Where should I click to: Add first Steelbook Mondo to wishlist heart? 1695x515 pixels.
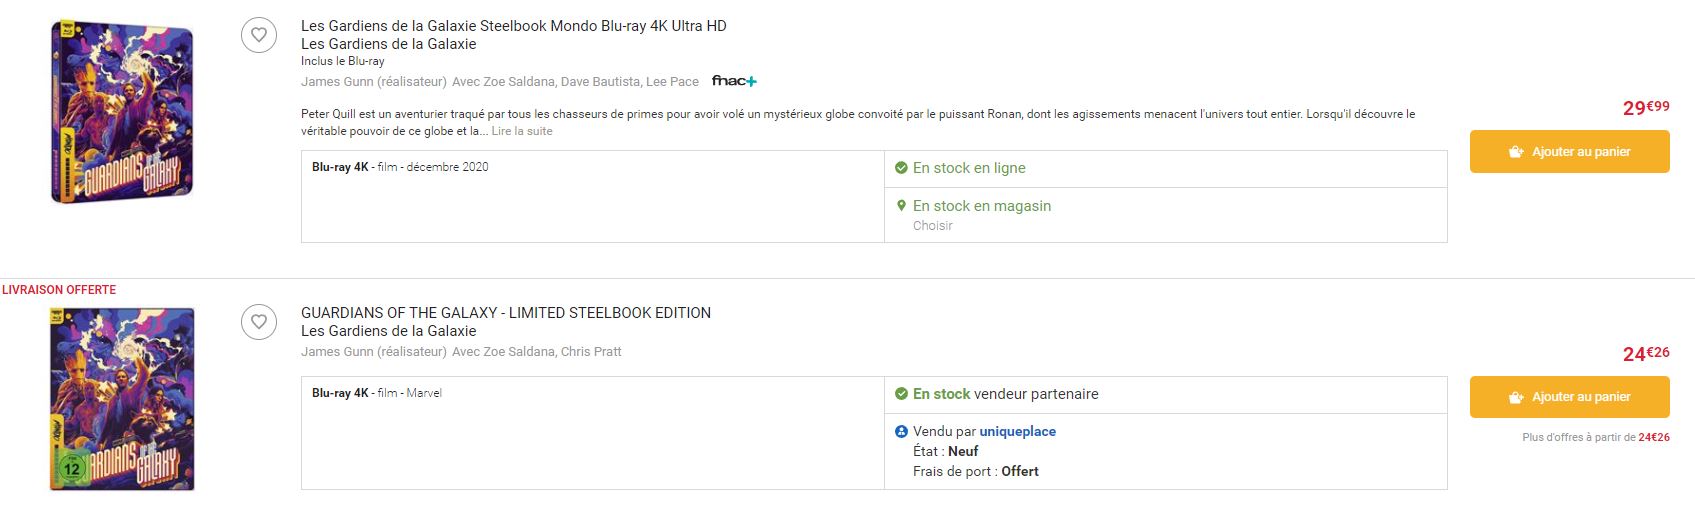[x=259, y=35]
